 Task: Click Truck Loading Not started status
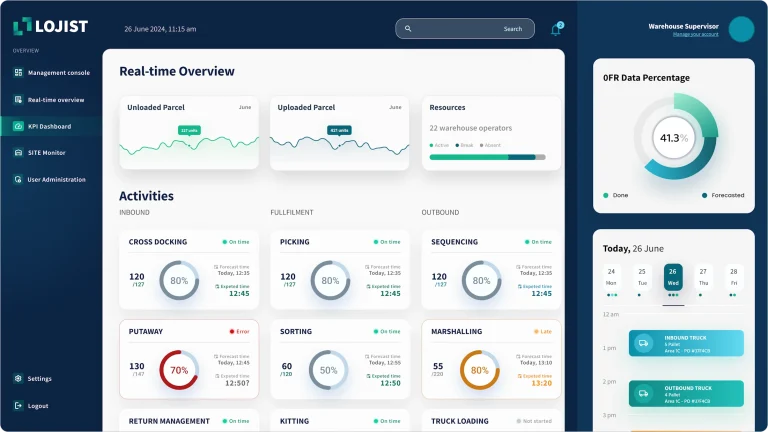click(x=534, y=421)
